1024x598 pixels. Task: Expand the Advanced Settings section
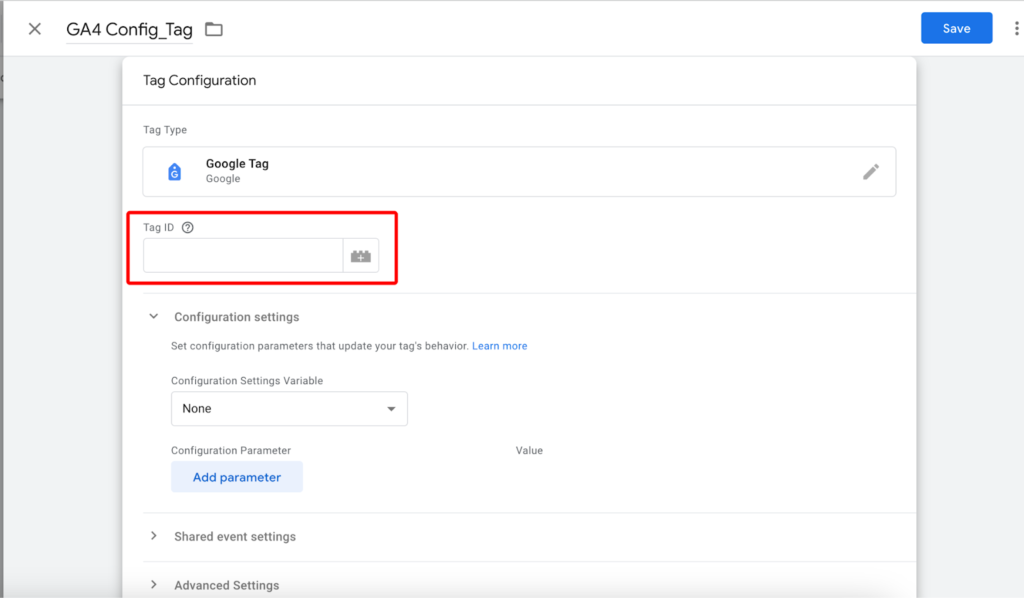click(153, 585)
